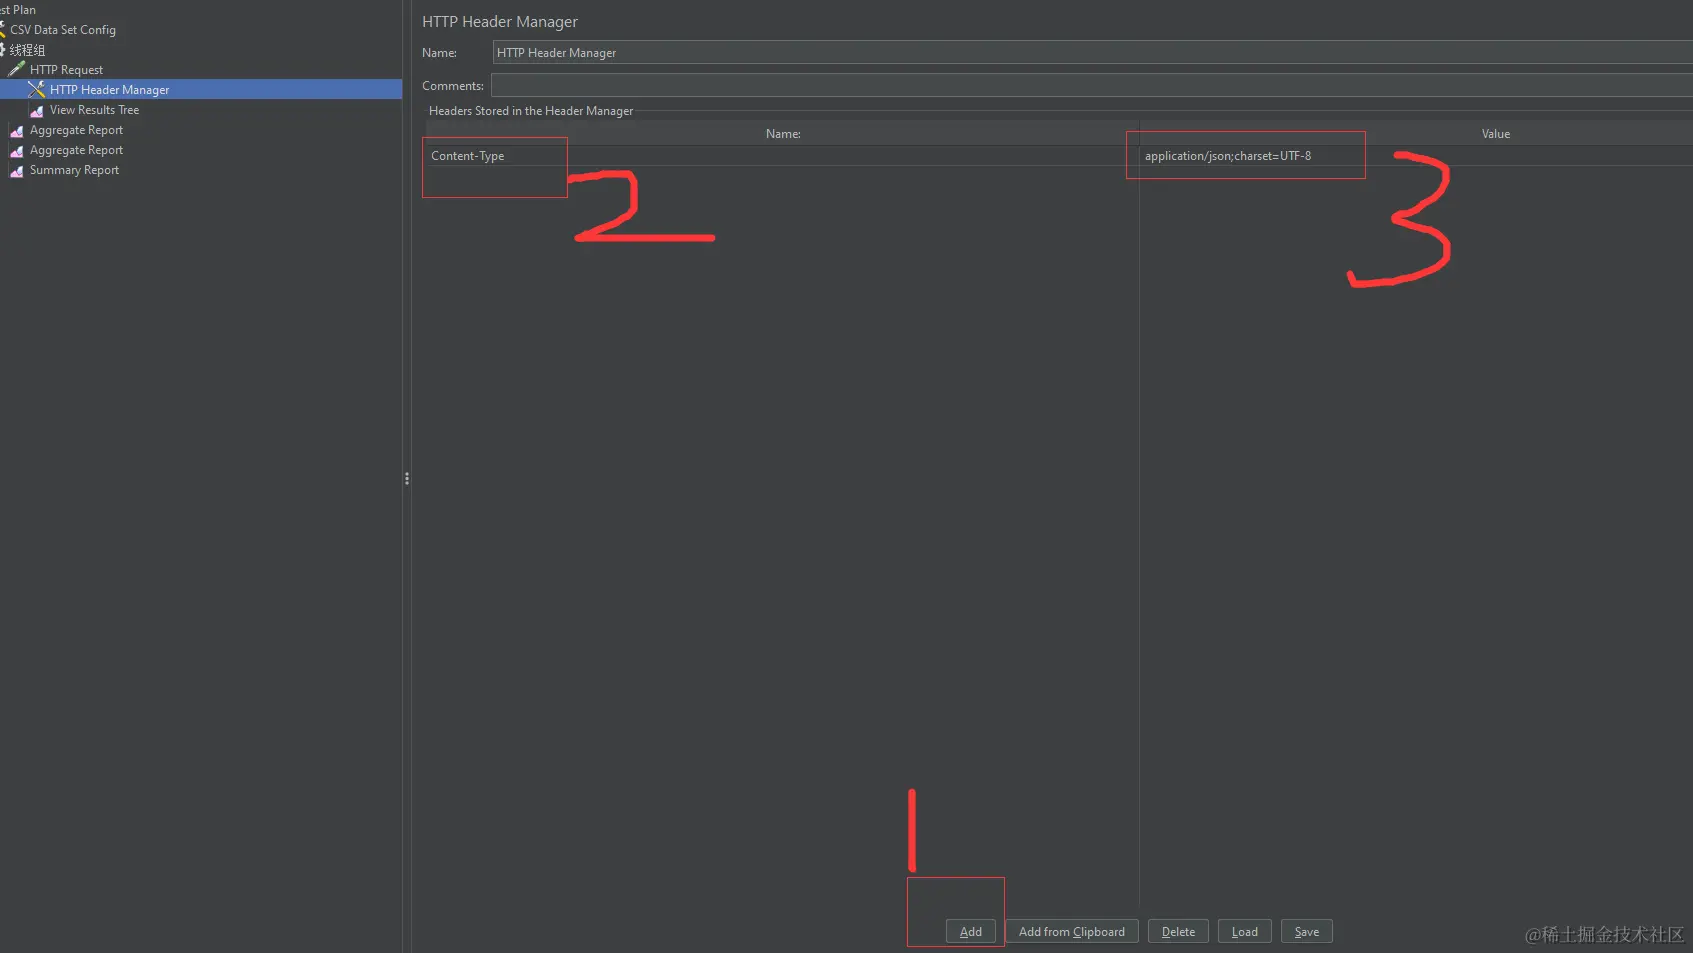Open the Summary Report label
The image size is (1693, 953).
click(x=74, y=170)
